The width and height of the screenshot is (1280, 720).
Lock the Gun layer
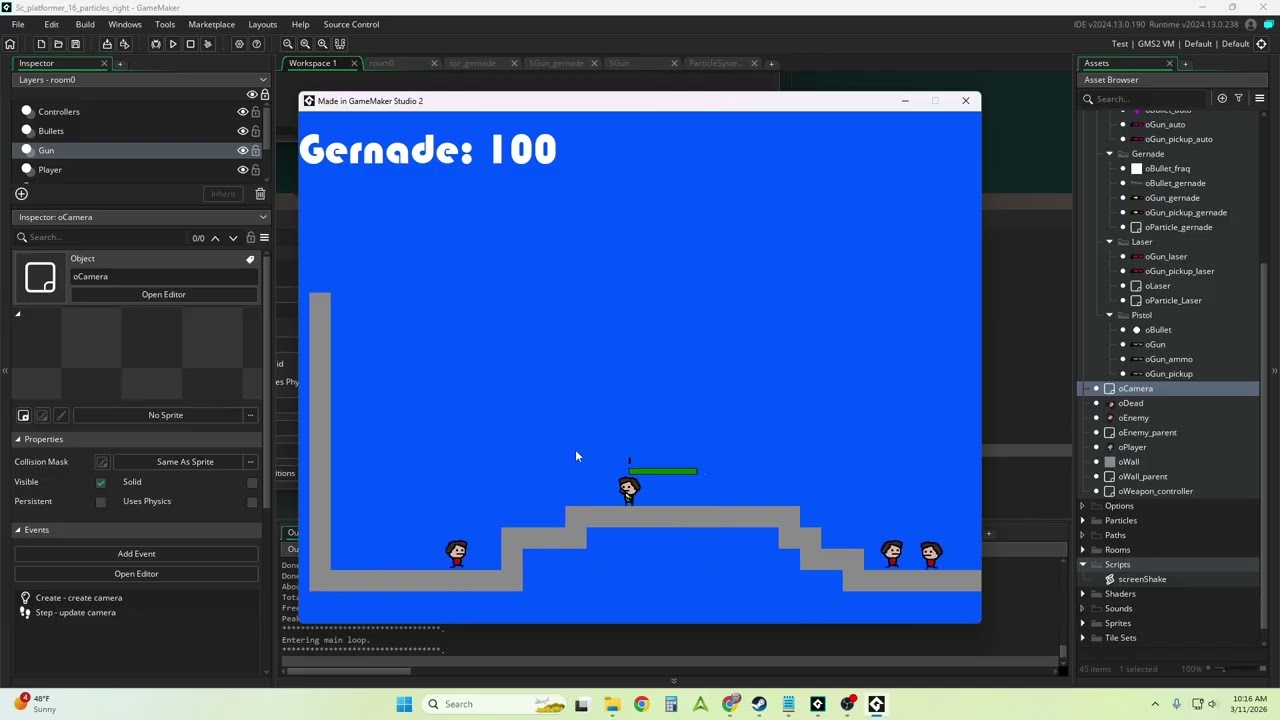(x=256, y=150)
